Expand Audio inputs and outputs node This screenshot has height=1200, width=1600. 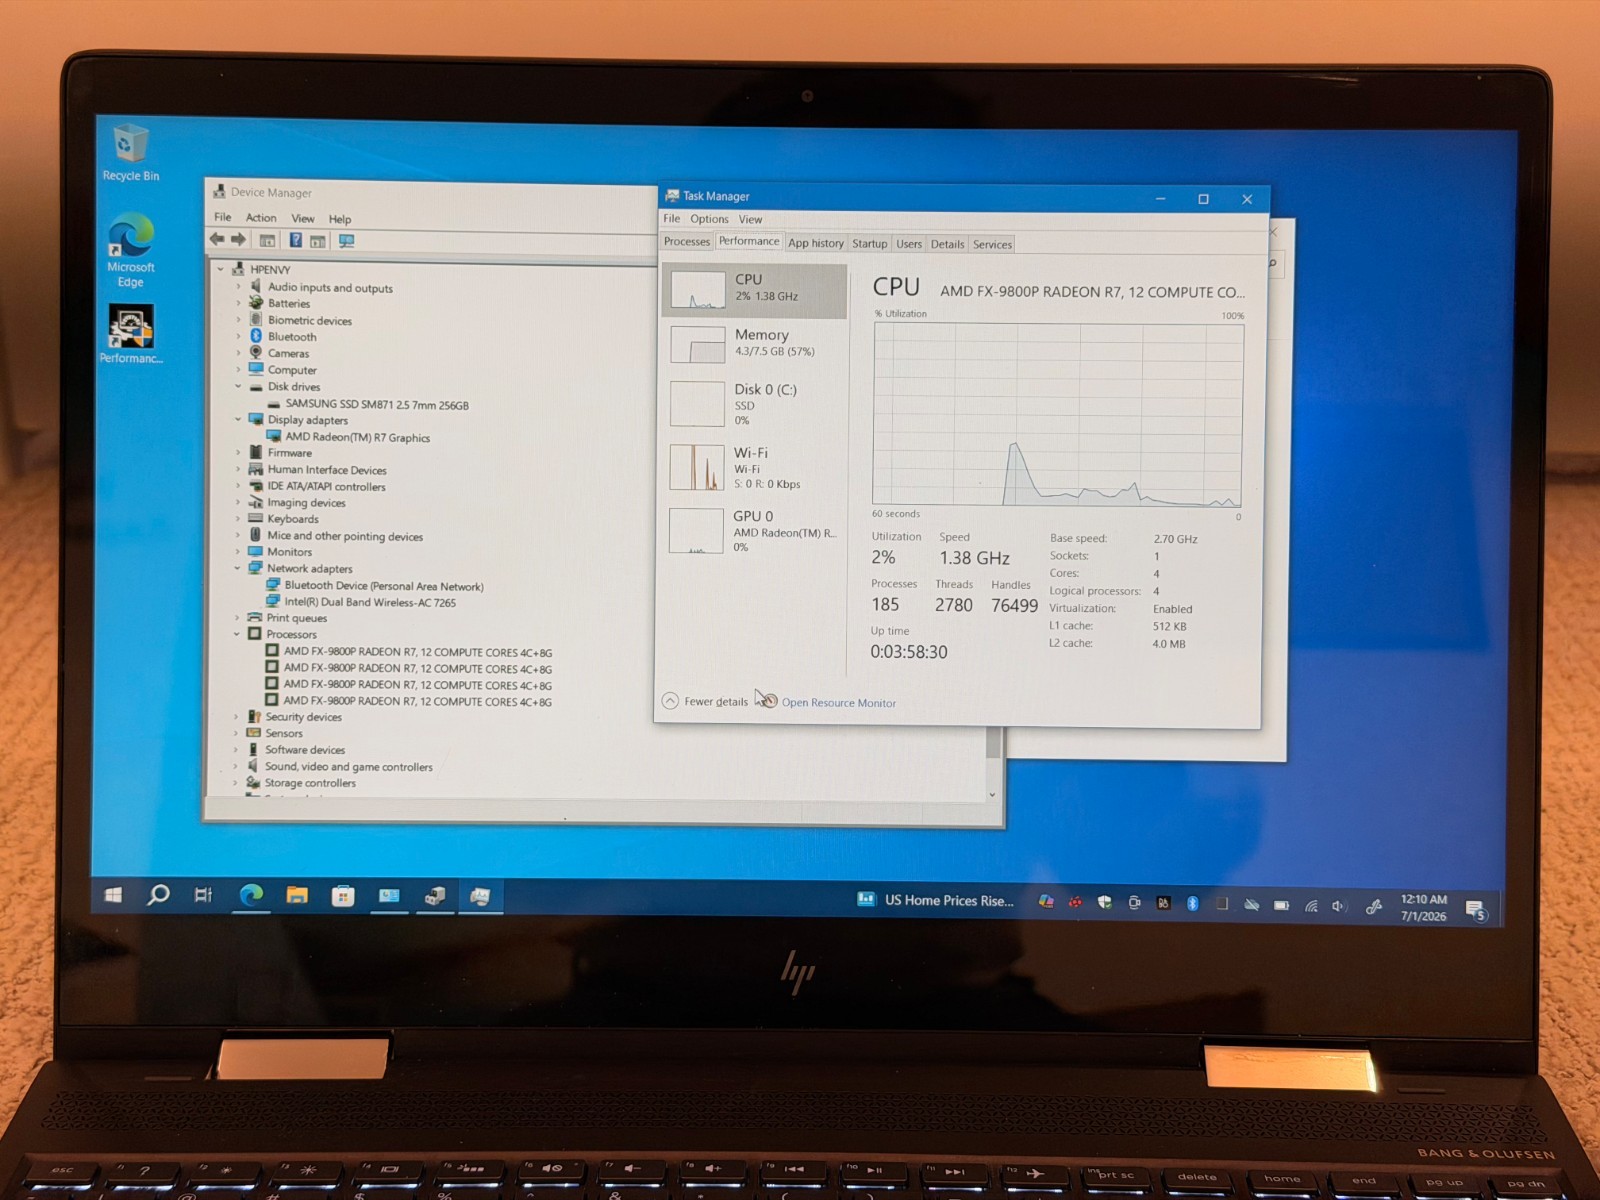(x=238, y=287)
